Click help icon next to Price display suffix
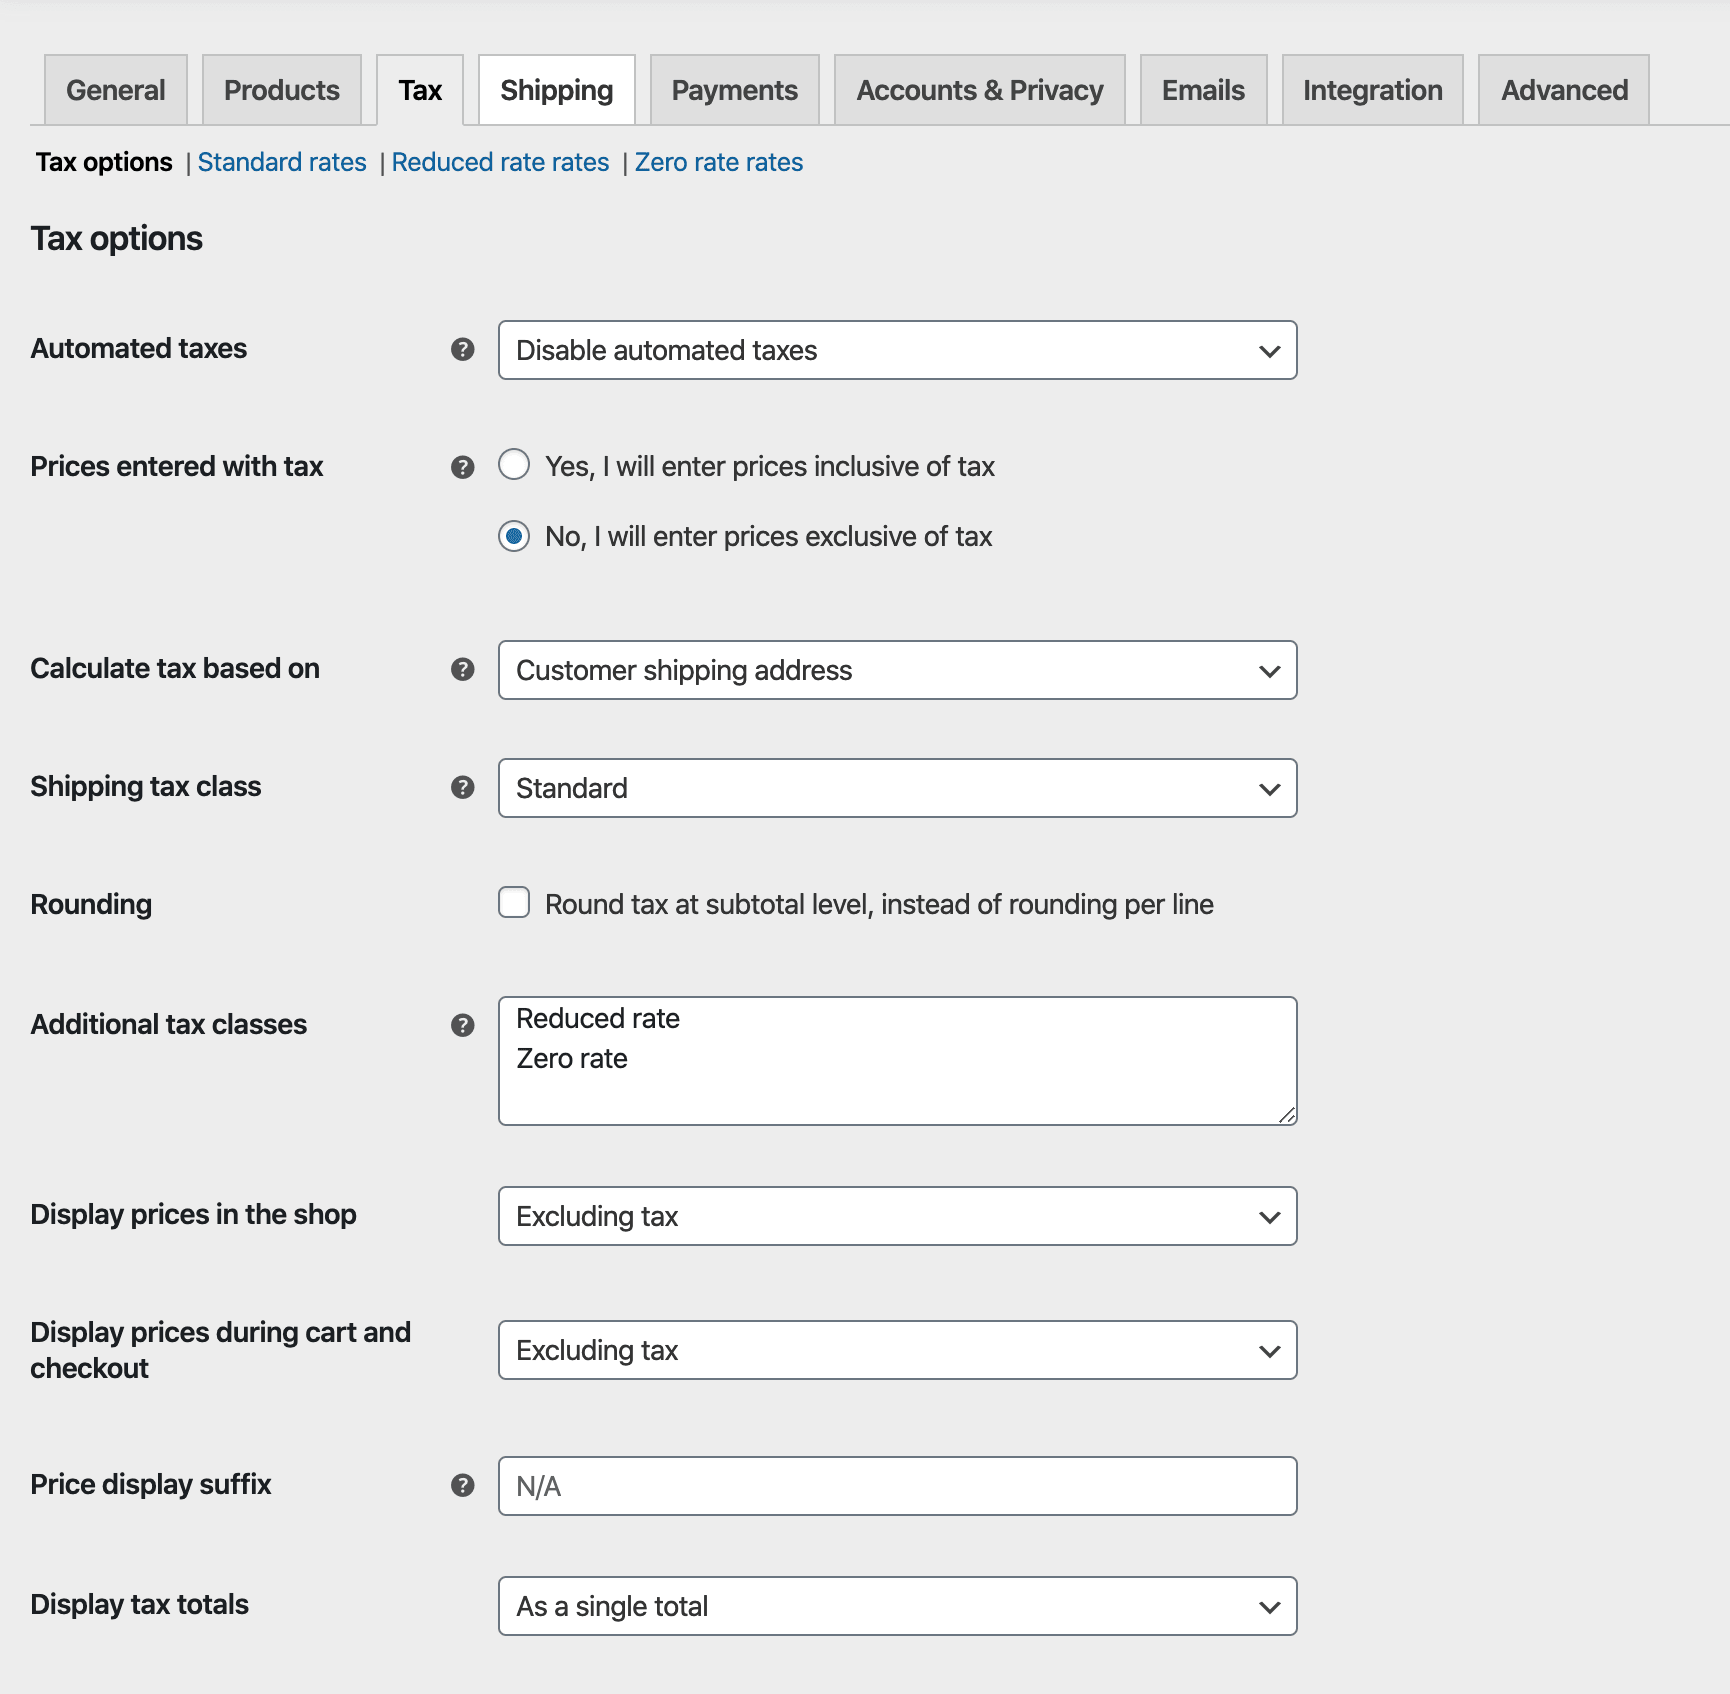1730x1694 pixels. click(x=462, y=1485)
